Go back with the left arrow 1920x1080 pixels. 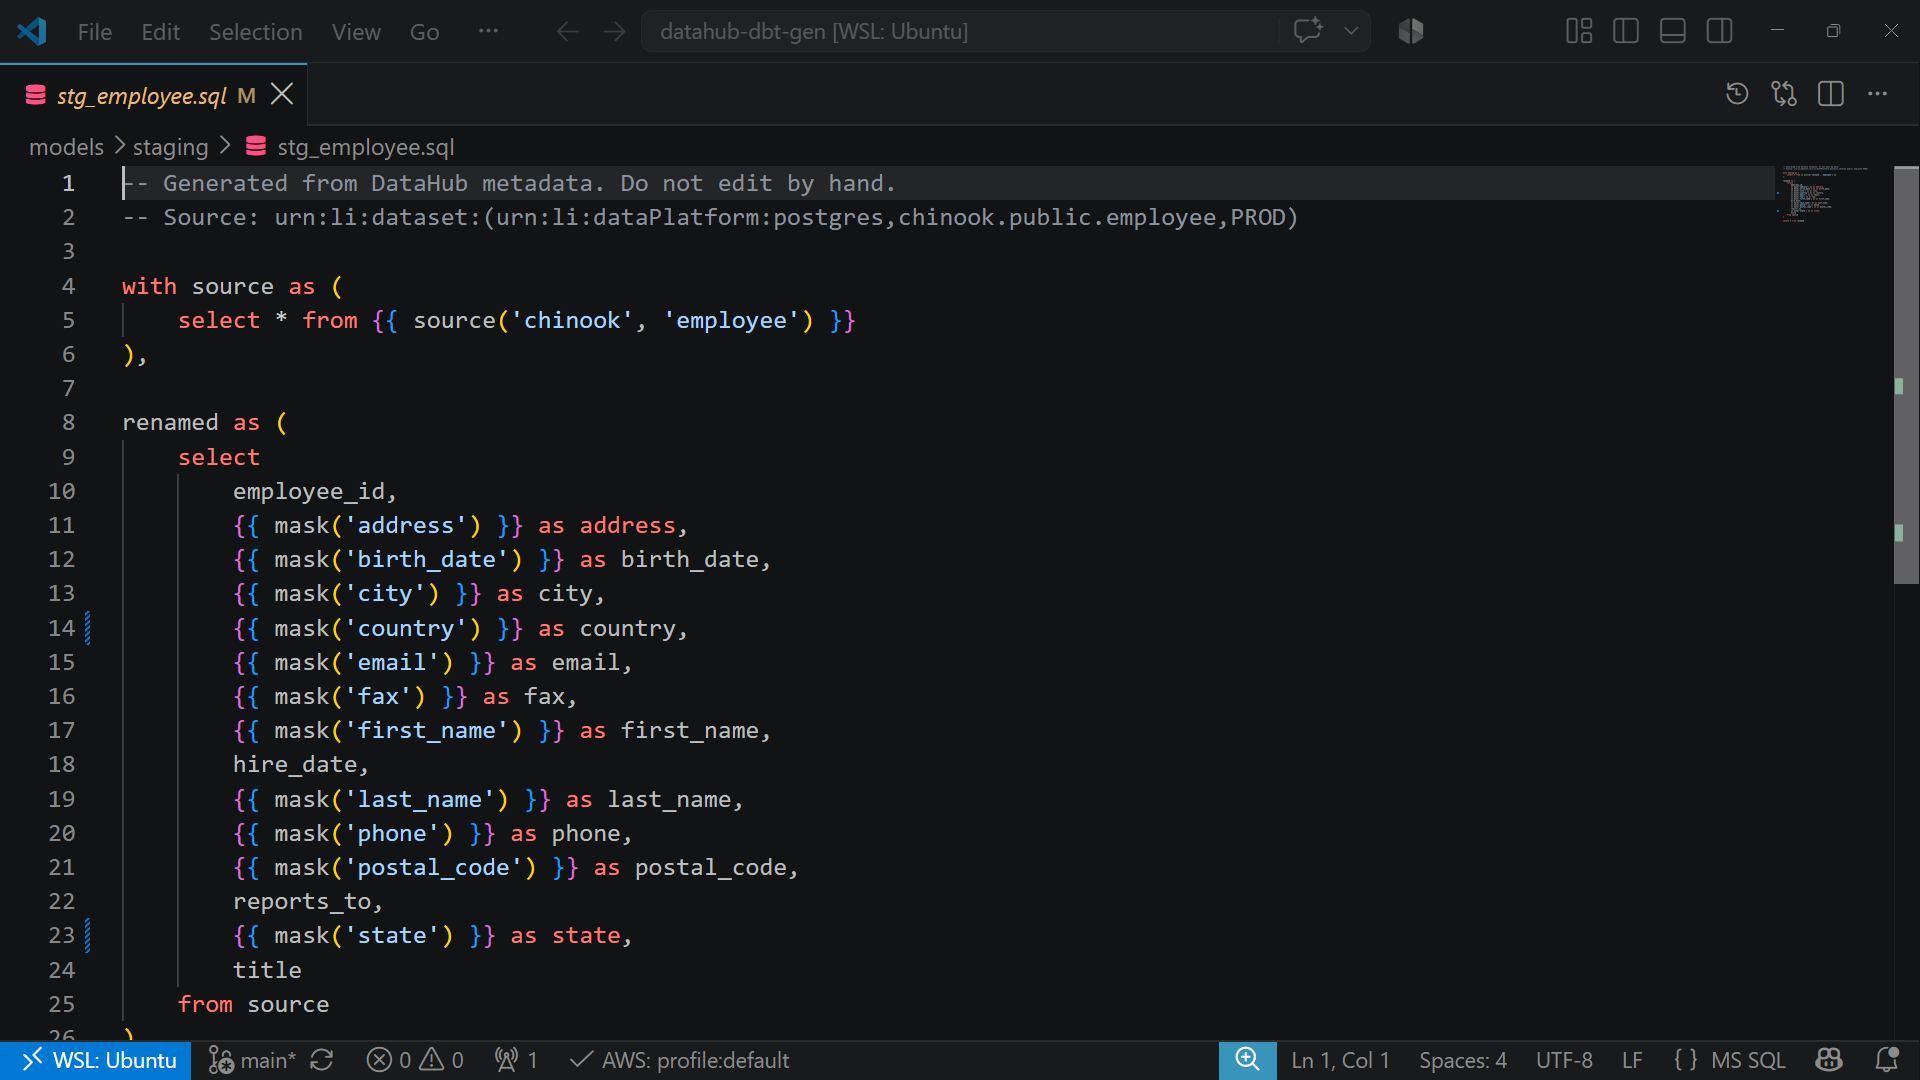[567, 31]
